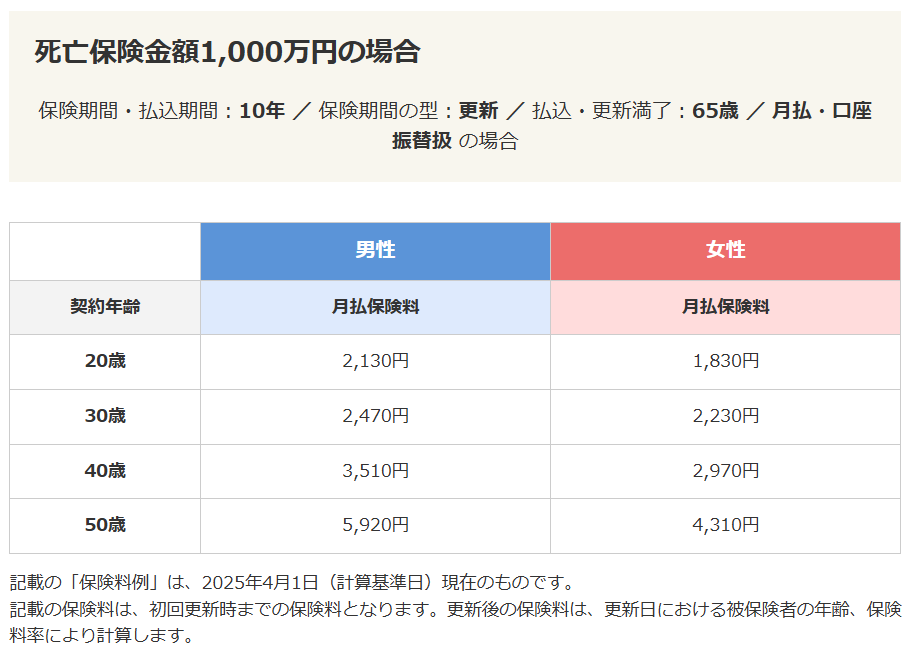
Task: Click the 死亡保険金額1,000万円の場合 heading
Action: (x=227, y=52)
